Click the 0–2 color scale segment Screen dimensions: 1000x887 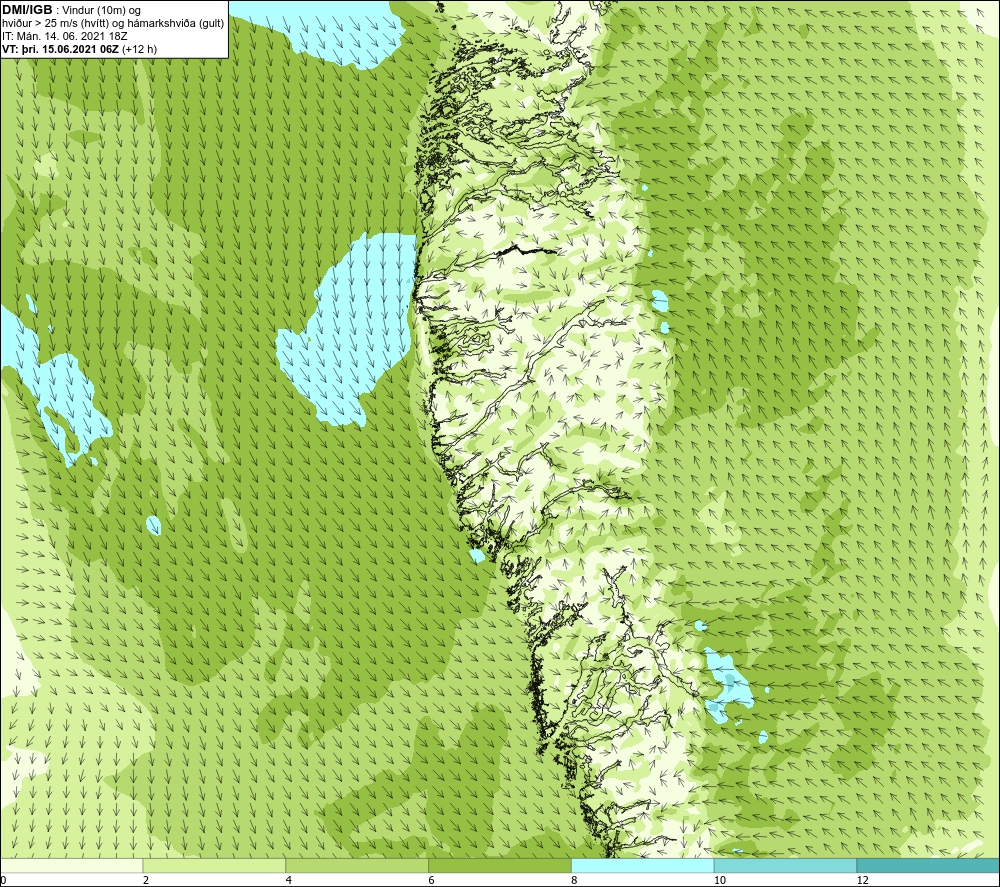point(71,865)
